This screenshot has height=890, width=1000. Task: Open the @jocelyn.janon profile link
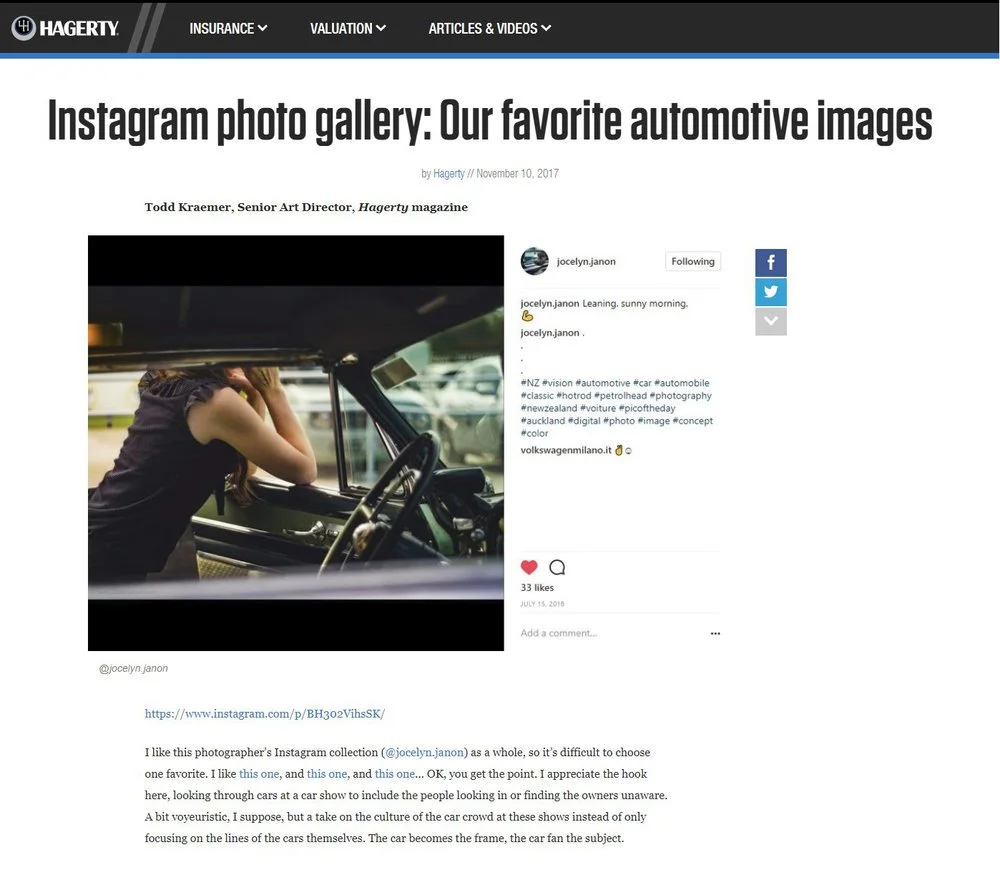coord(425,752)
